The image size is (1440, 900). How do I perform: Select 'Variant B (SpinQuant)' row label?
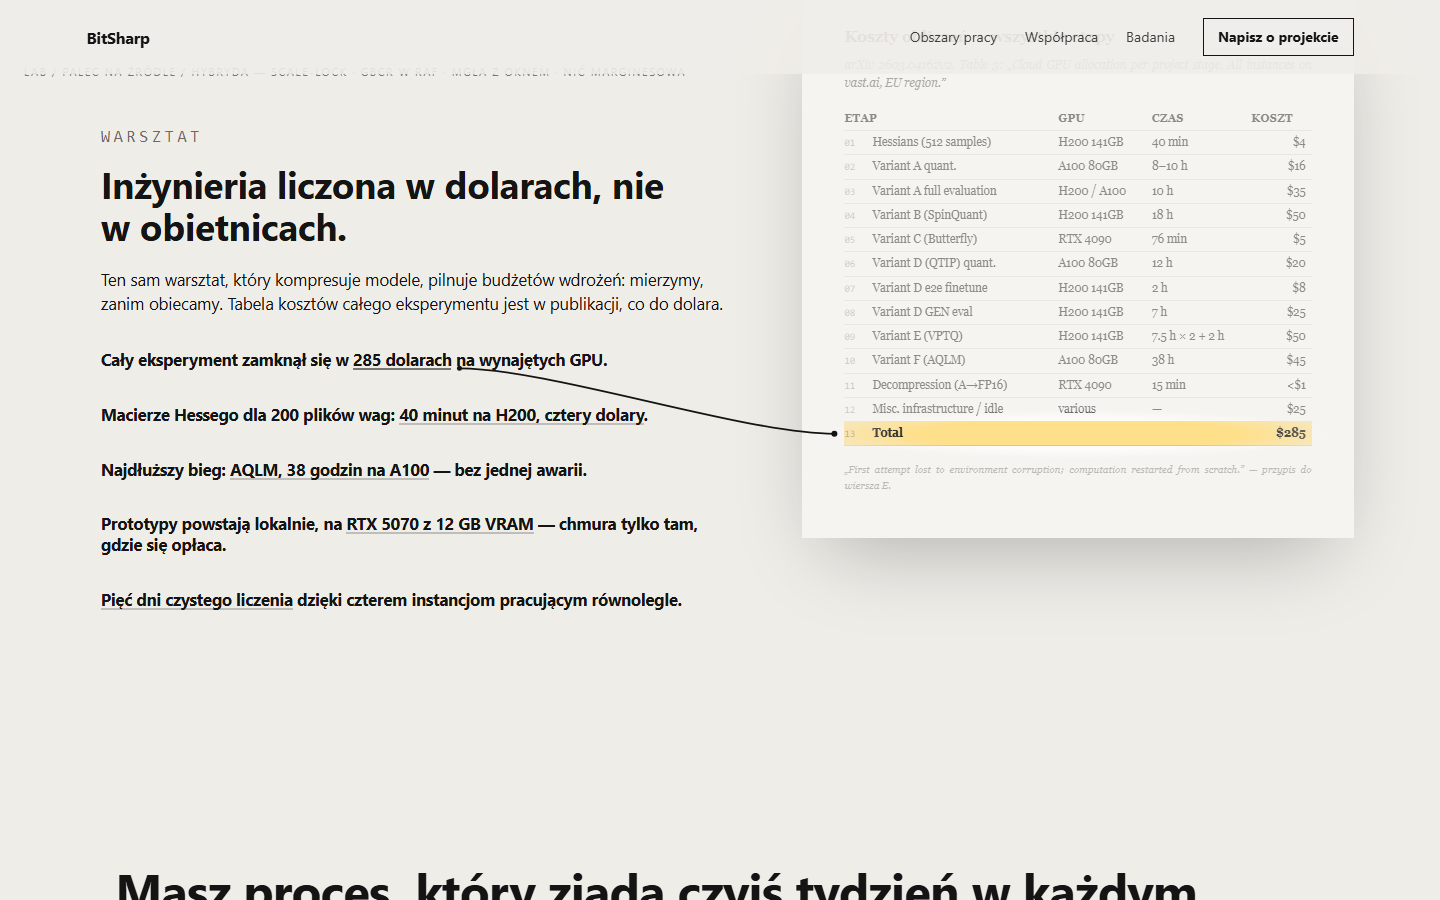[929, 215]
